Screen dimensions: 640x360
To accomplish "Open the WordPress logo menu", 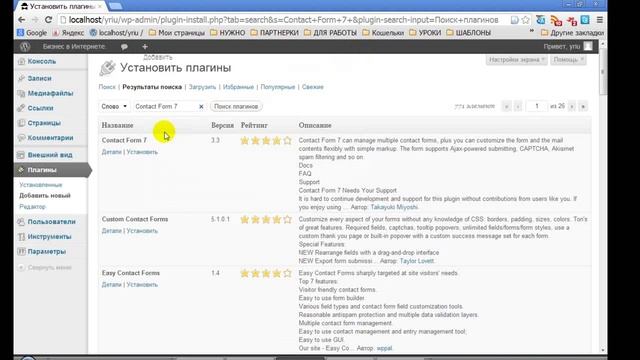I will coord(25,47).
